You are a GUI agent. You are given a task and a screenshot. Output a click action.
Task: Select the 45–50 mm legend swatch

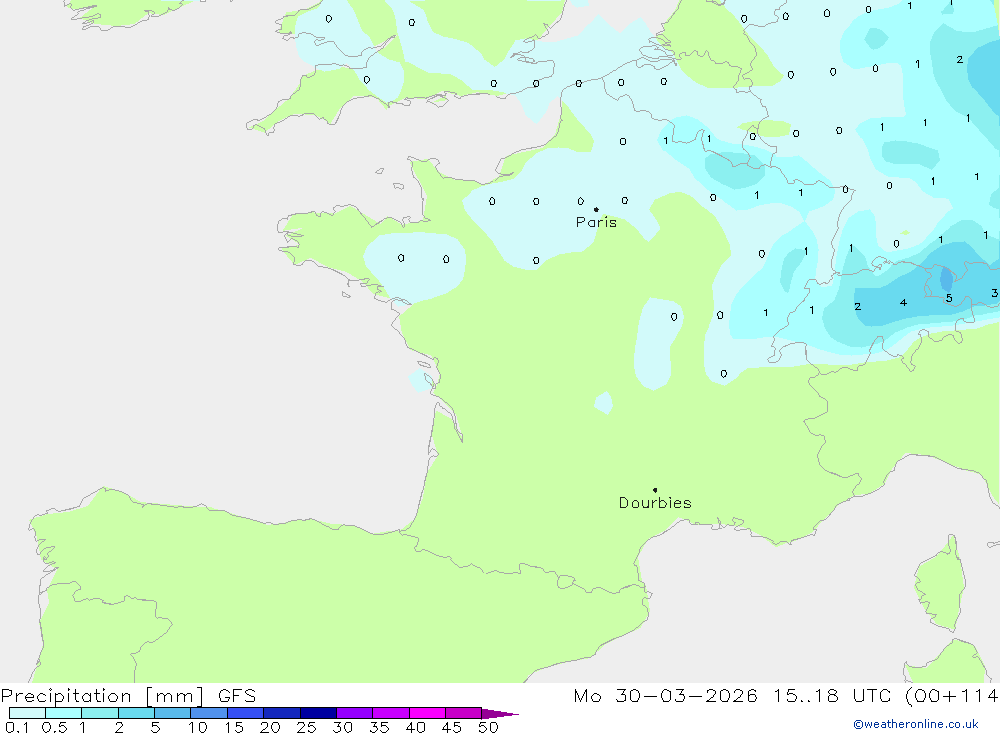464,713
